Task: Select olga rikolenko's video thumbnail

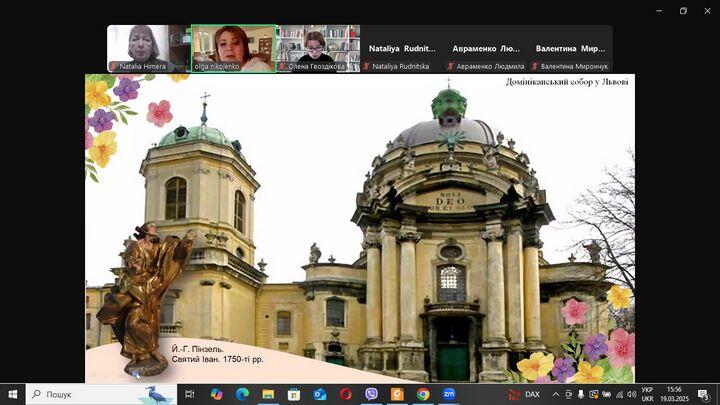Action: coord(233,48)
